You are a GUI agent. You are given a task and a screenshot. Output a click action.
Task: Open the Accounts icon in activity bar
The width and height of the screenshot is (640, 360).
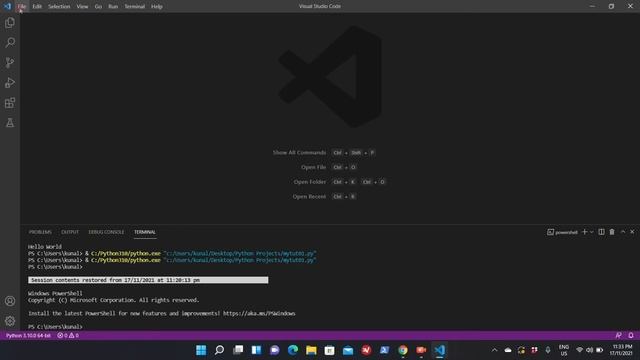10,301
